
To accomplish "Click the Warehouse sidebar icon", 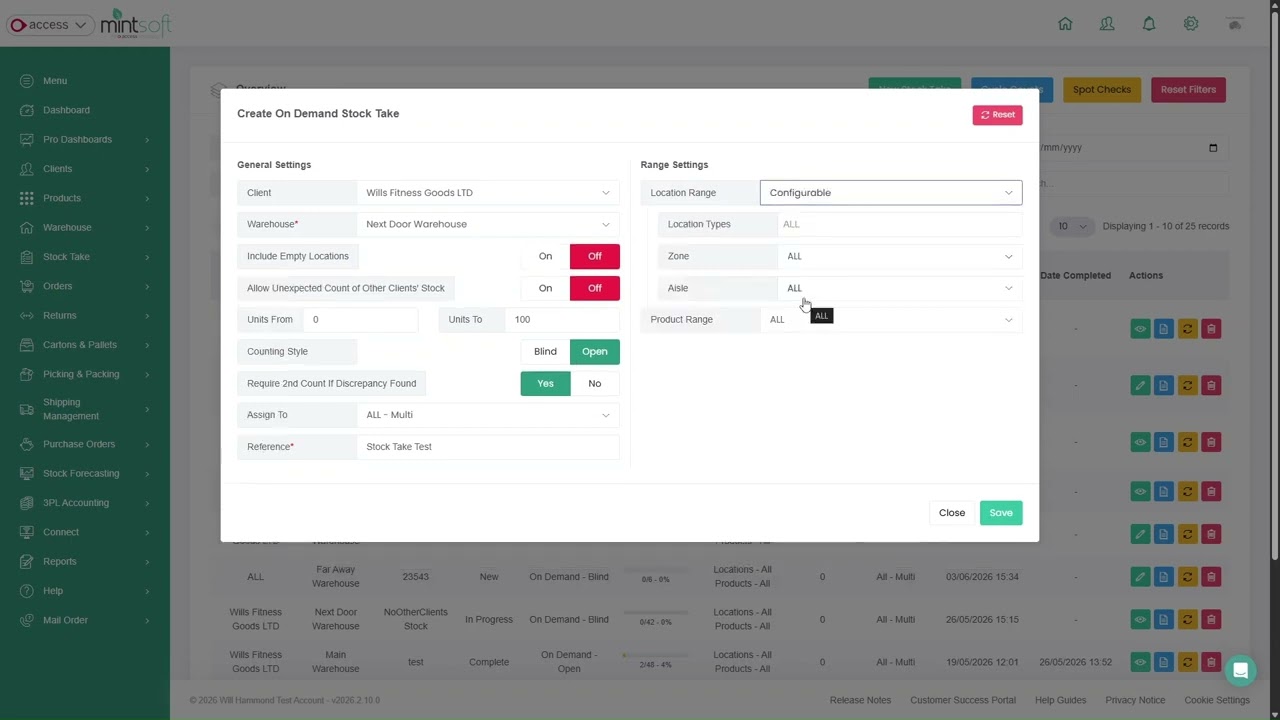I will click(x=26, y=227).
